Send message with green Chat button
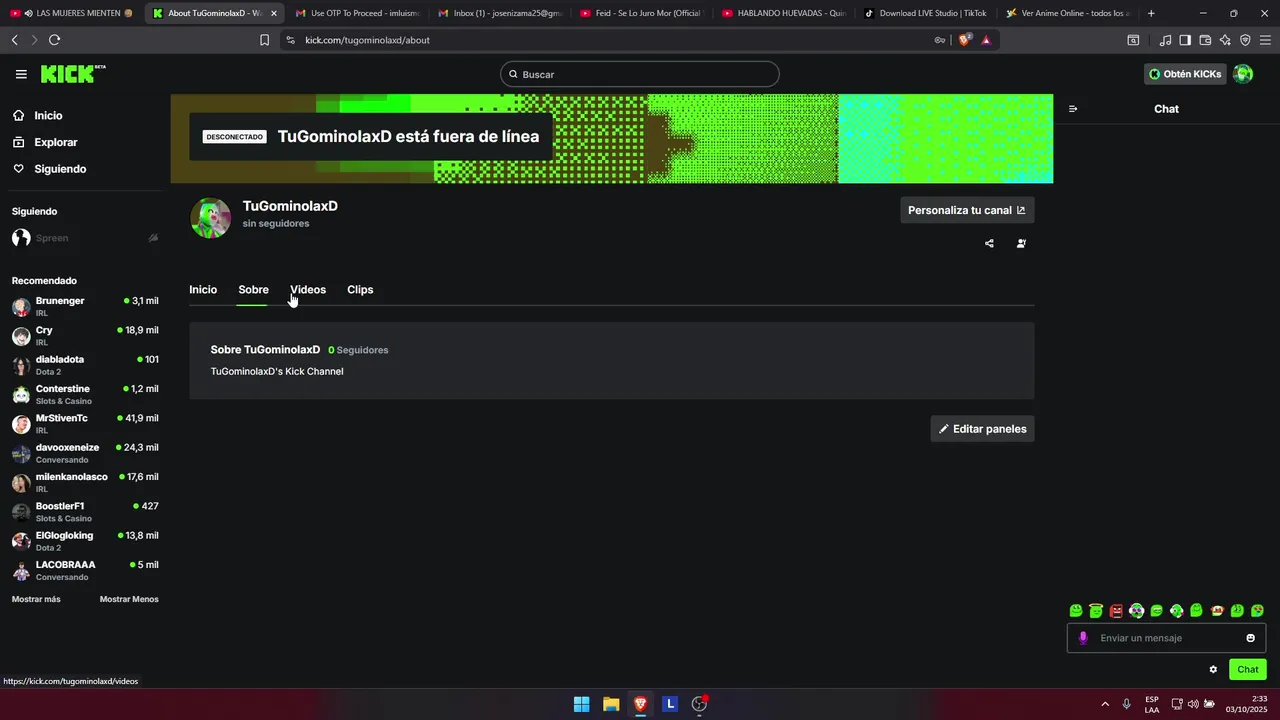 [x=1247, y=670]
